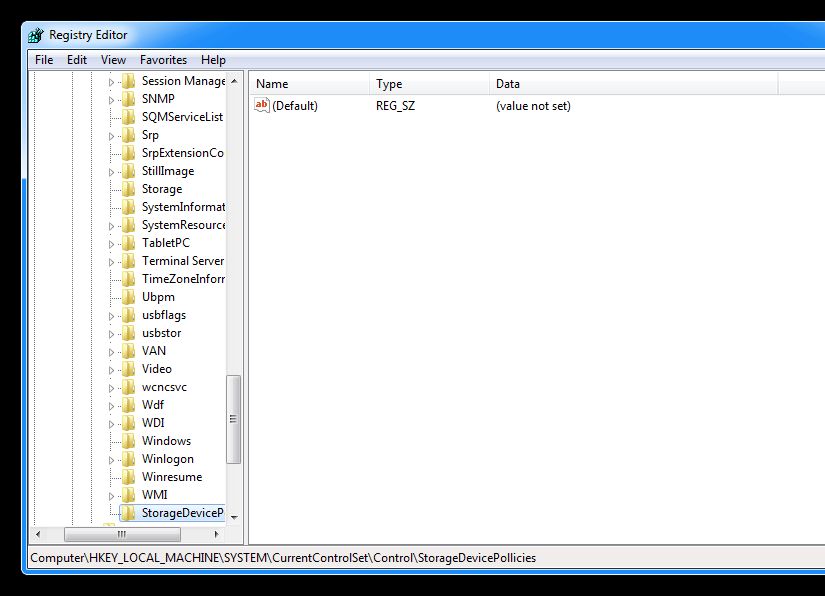Click the Winresume folder icon
This screenshot has height=596, width=825.
128,477
